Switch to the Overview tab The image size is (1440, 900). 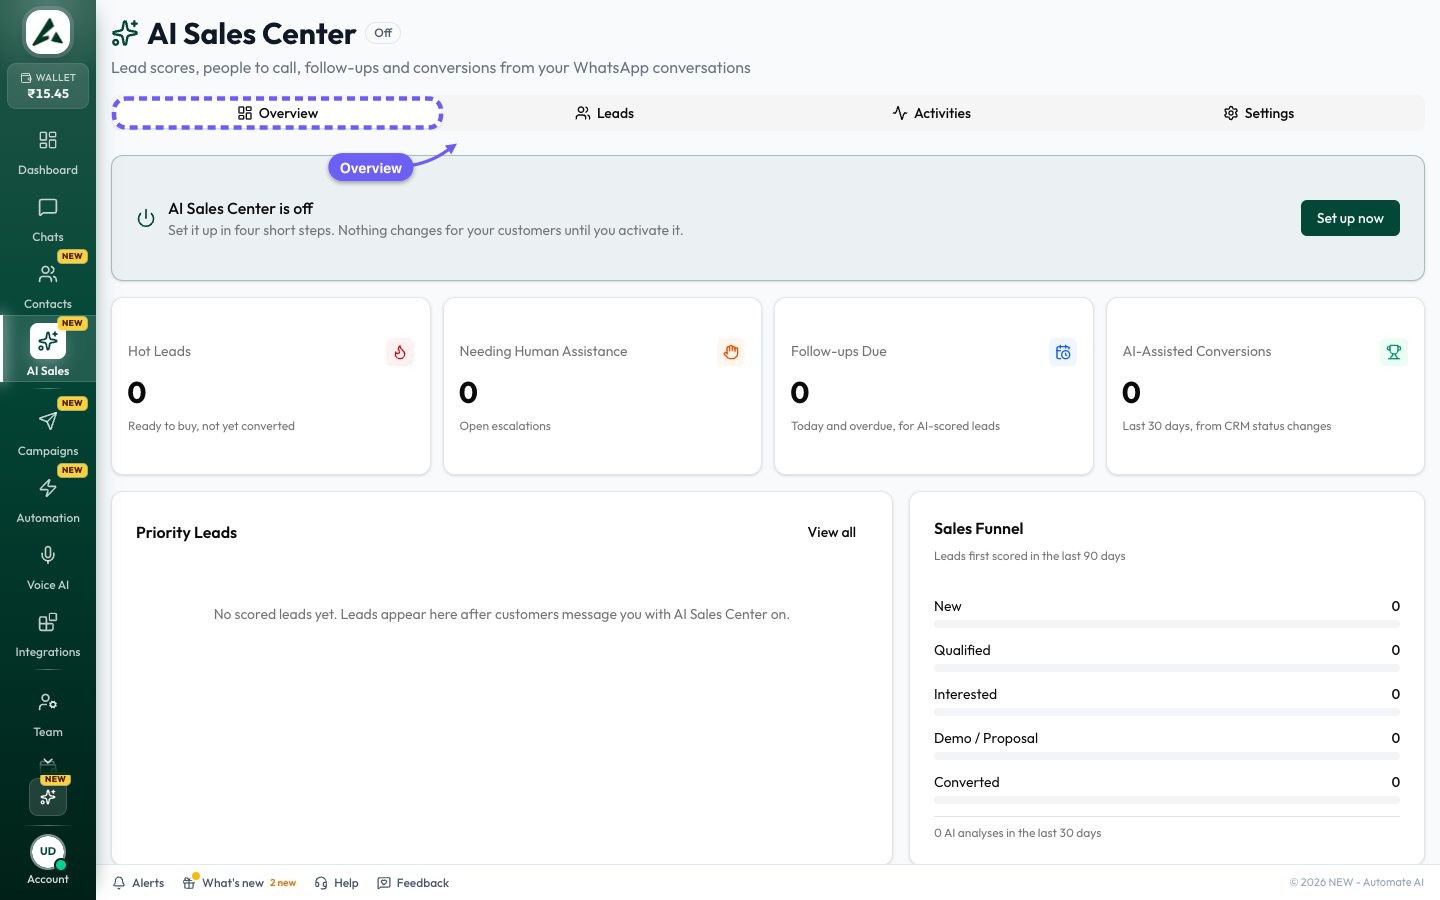tap(278, 113)
